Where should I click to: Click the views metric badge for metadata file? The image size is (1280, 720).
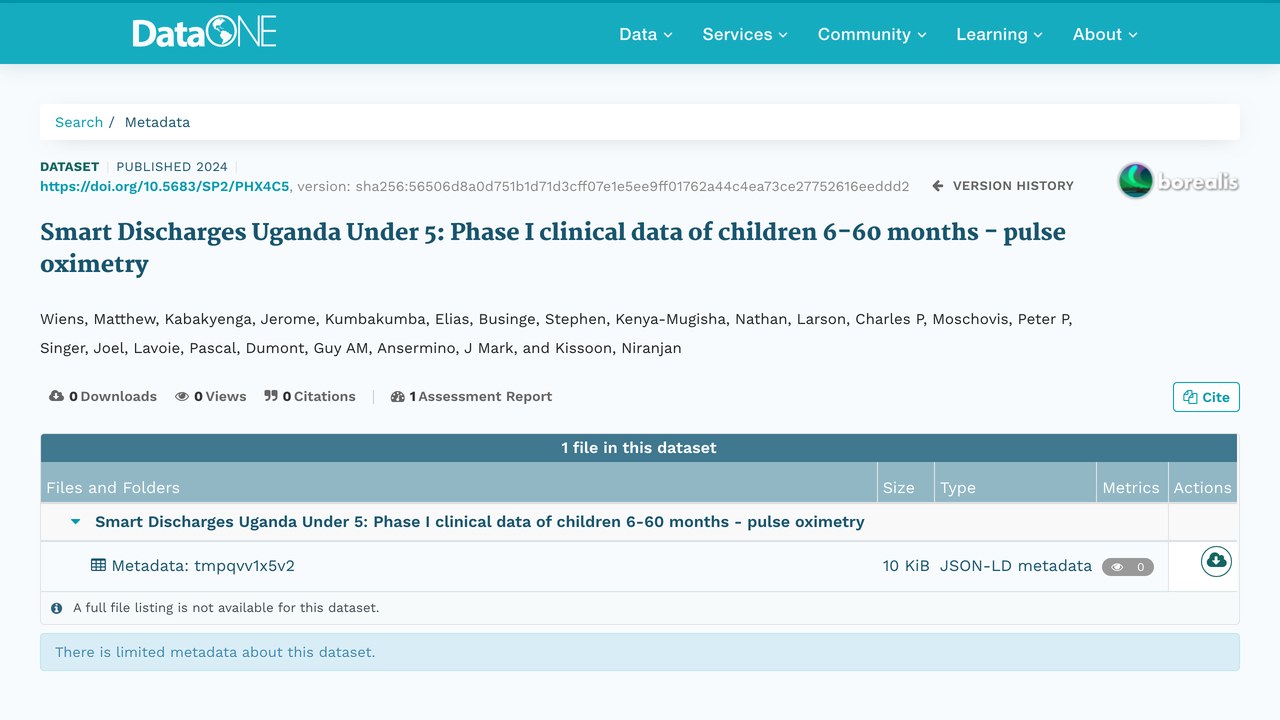point(1128,567)
